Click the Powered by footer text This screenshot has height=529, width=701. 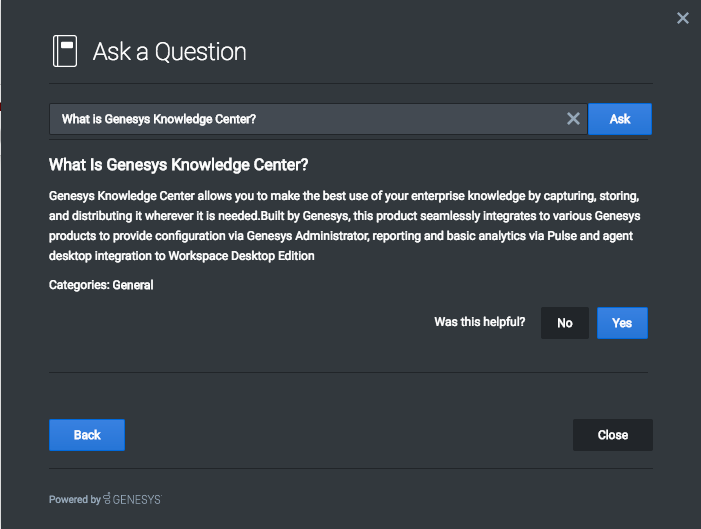coord(74,499)
